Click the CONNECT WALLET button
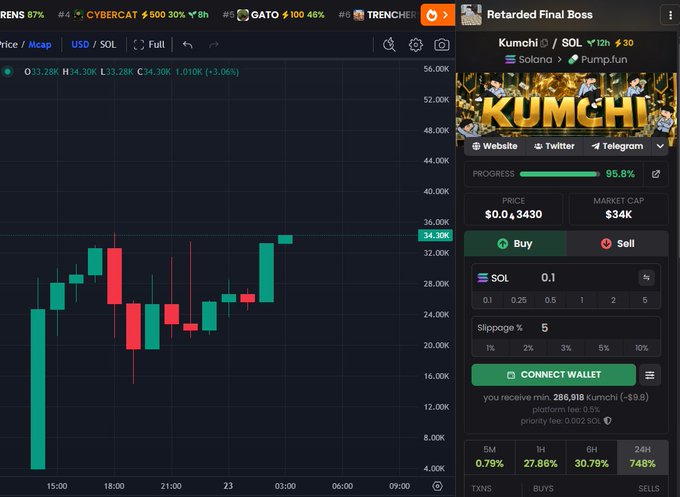Image resolution: width=680 pixels, height=497 pixels. (x=553, y=375)
